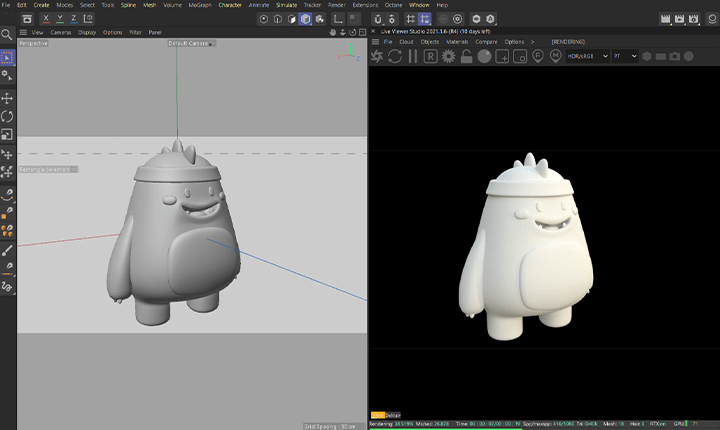Open the Render menu

tap(337, 5)
